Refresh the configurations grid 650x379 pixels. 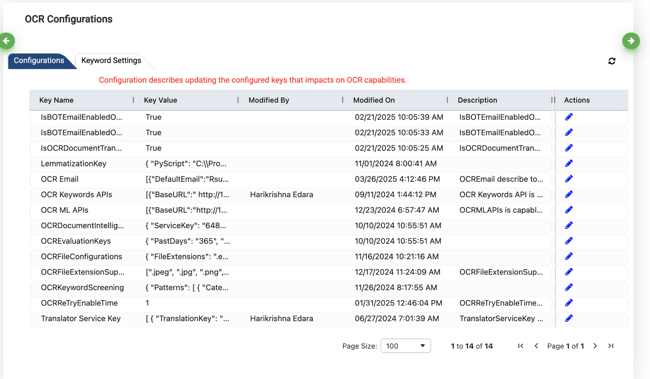(611, 61)
